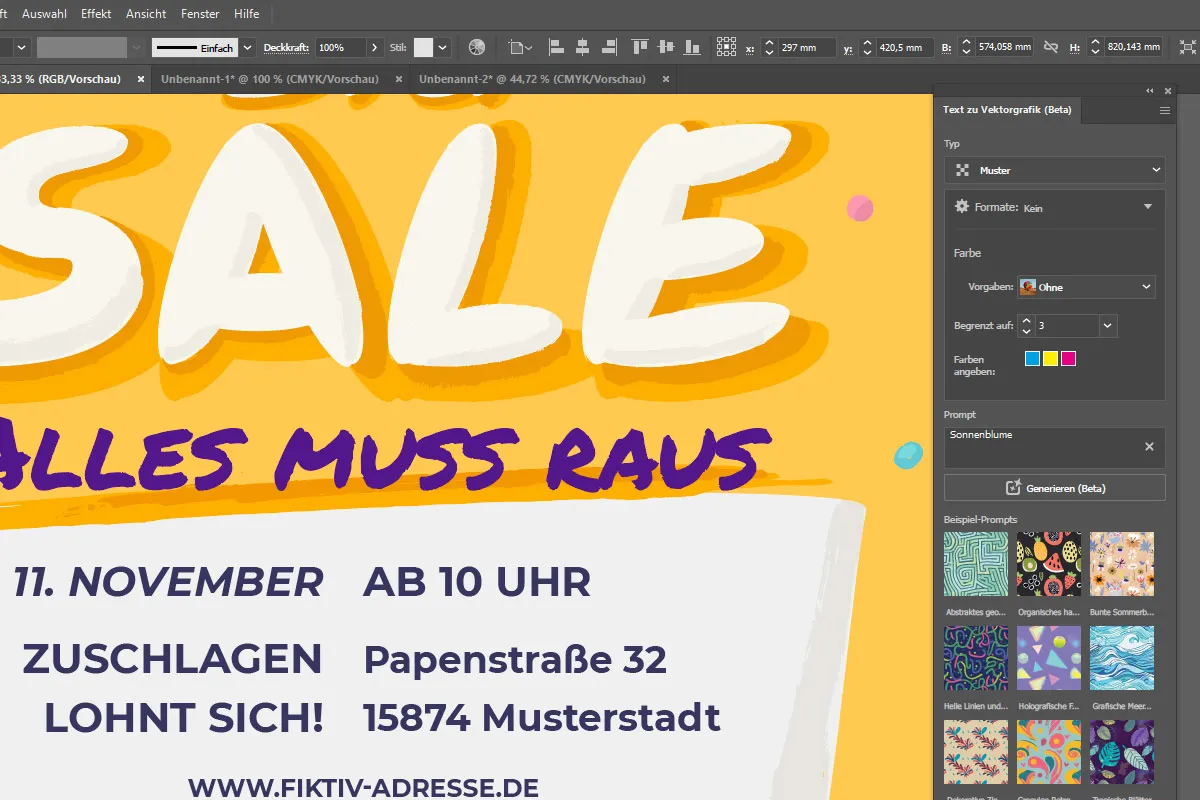1200x800 pixels.
Task: Click vertical align center icon
Action: [x=666, y=47]
